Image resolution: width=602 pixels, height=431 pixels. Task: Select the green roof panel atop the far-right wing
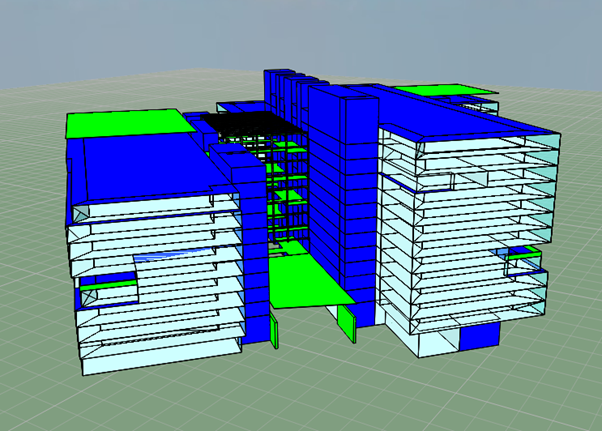click(x=445, y=91)
